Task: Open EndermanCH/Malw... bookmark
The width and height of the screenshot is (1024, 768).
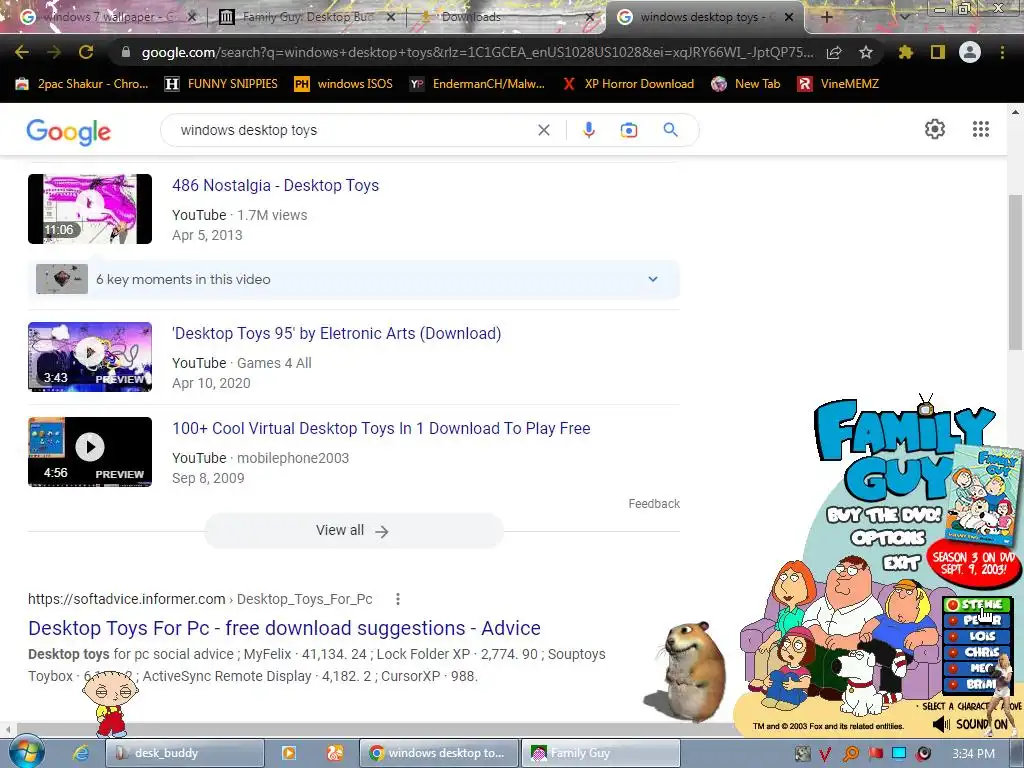Action: pos(477,84)
